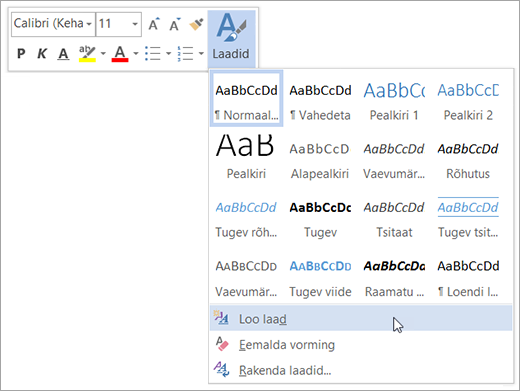Apply yellow text highlight color
The image size is (520, 391).
pyautogui.click(x=87, y=53)
